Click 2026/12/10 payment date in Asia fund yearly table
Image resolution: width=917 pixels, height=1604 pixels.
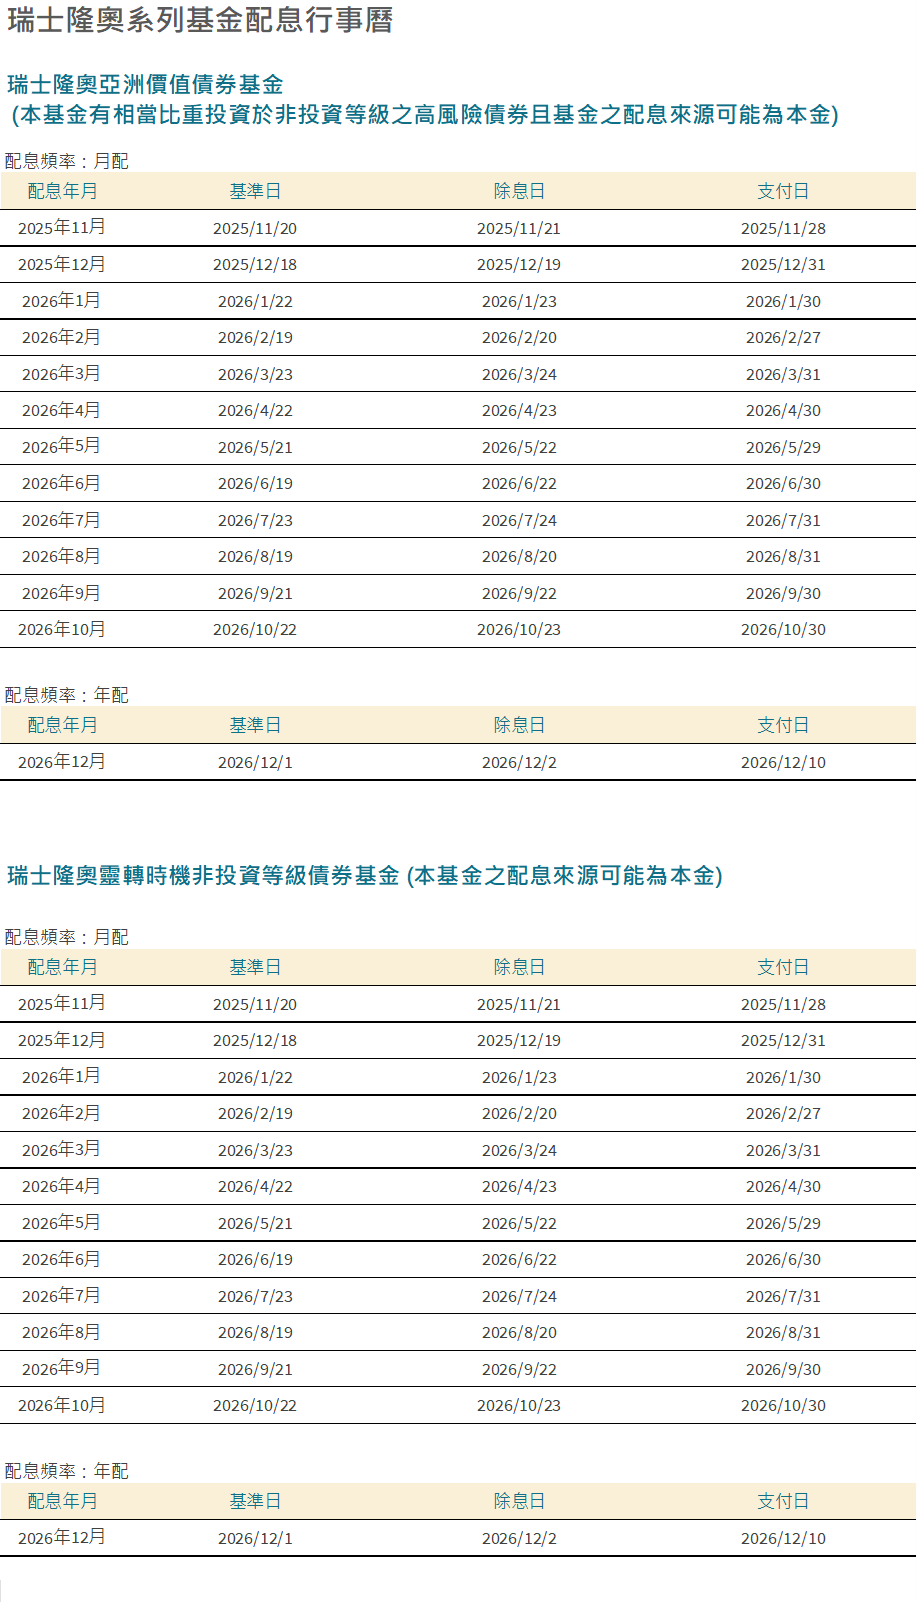tap(783, 763)
